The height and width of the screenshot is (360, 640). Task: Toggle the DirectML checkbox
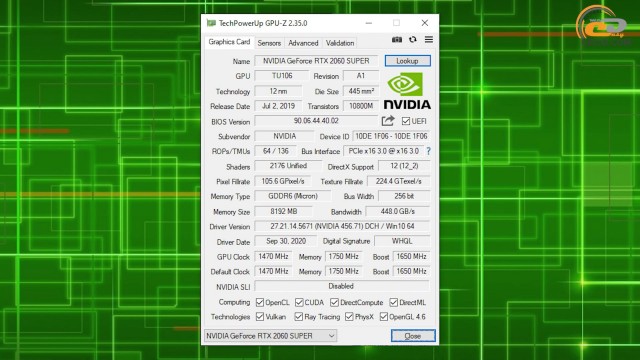[393, 302]
